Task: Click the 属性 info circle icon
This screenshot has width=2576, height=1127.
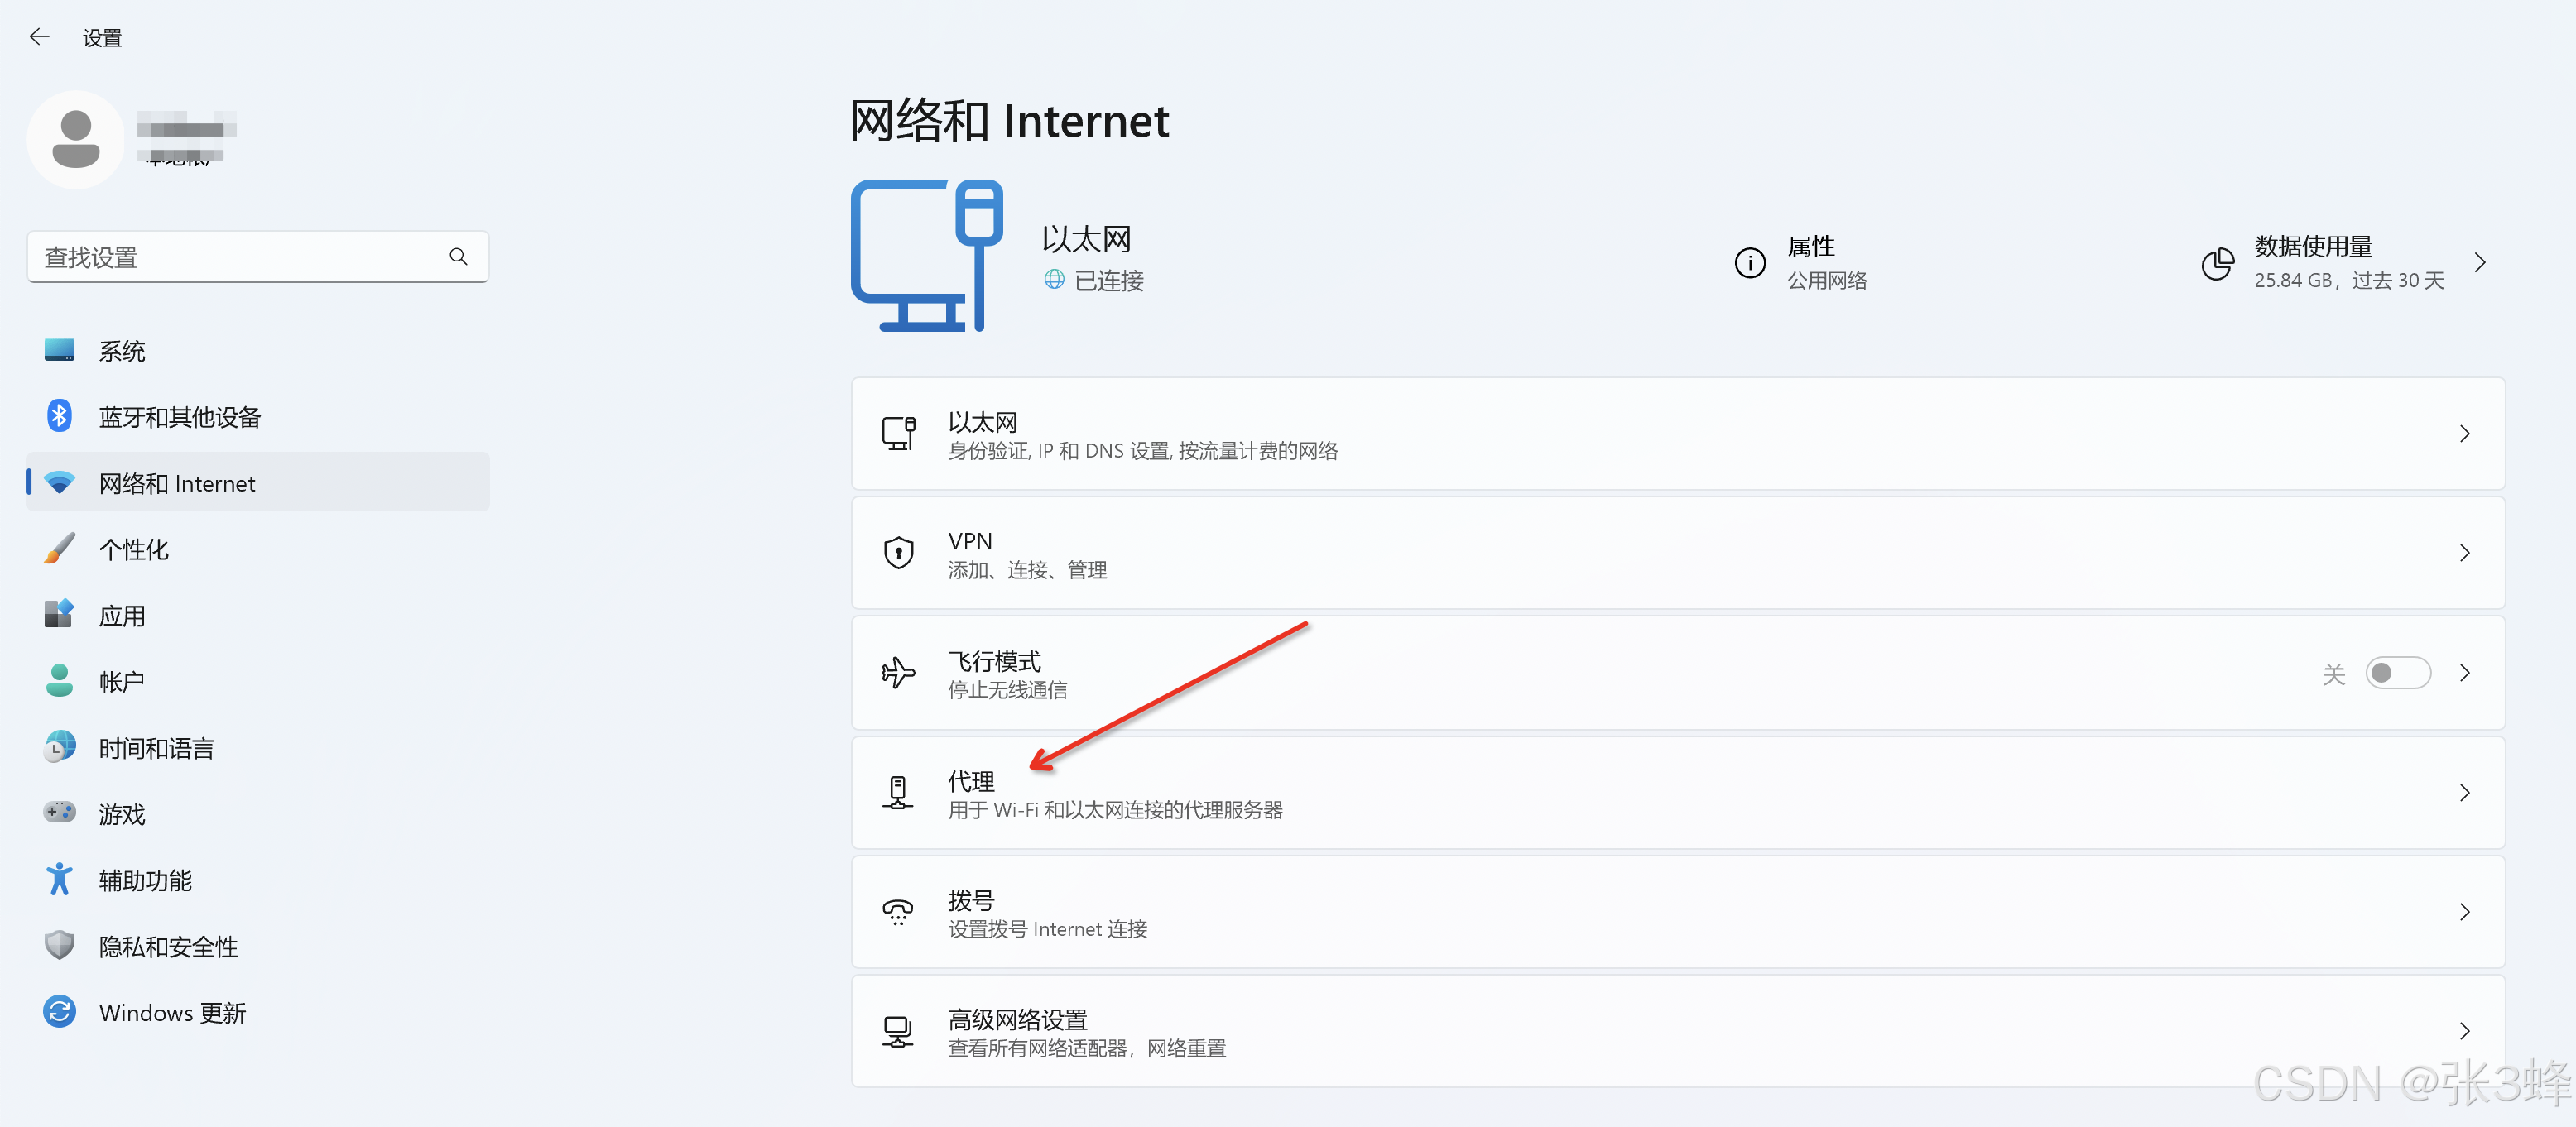Action: click(x=1749, y=263)
